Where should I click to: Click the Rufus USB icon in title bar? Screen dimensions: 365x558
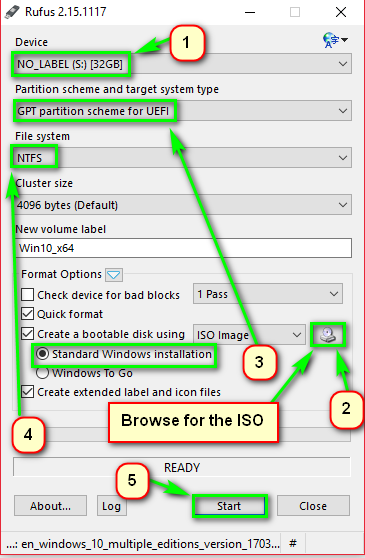[12, 12]
